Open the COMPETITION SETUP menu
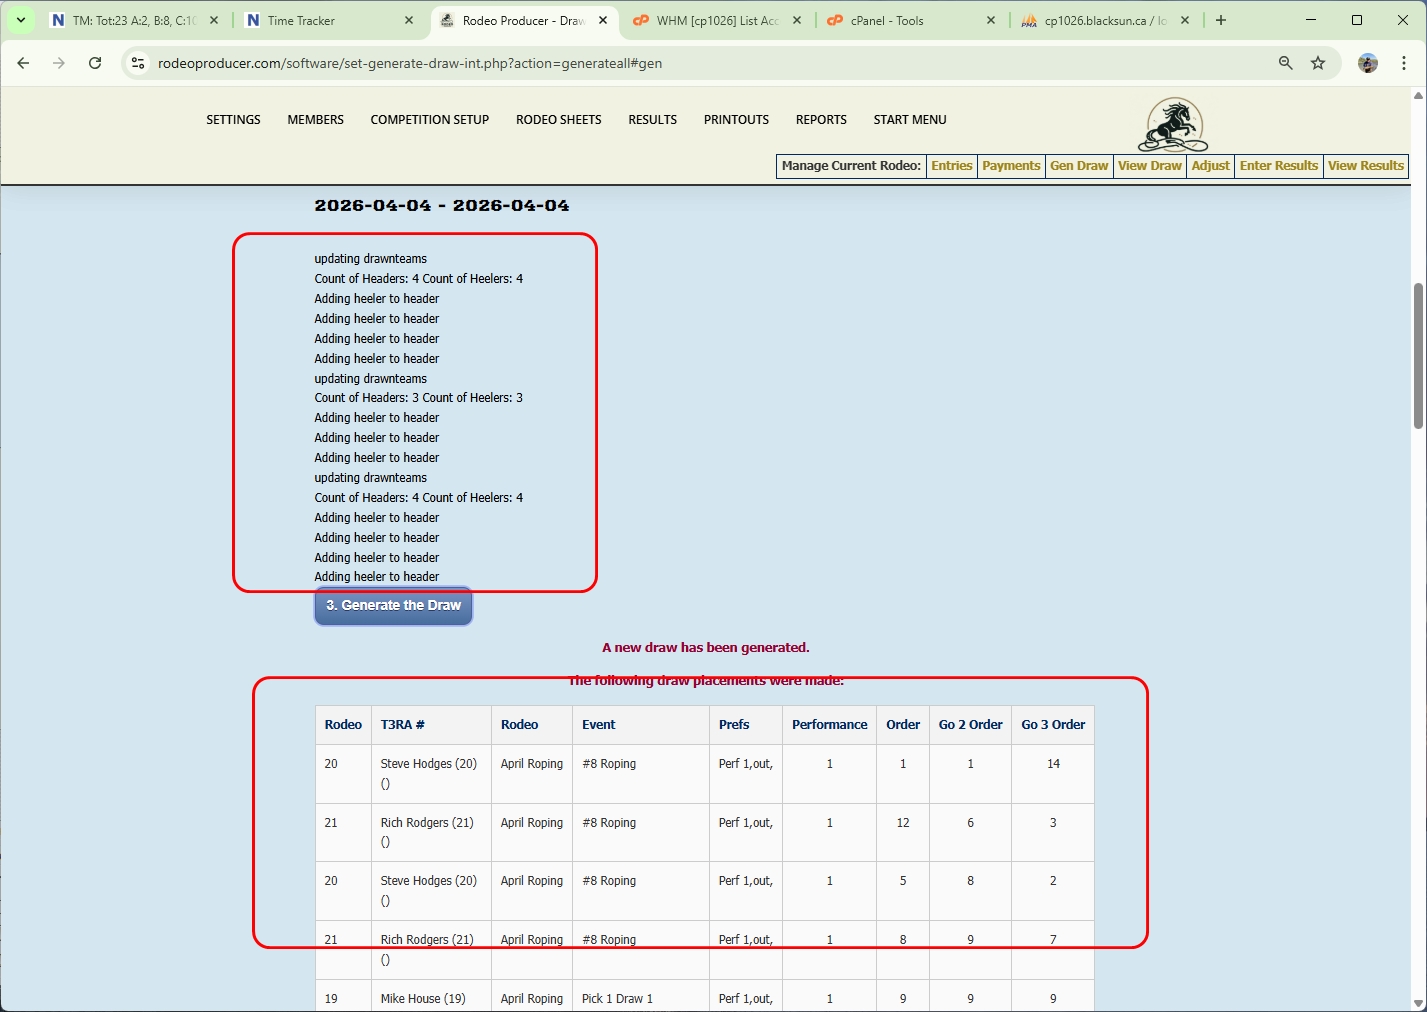1427x1012 pixels. 430,120
